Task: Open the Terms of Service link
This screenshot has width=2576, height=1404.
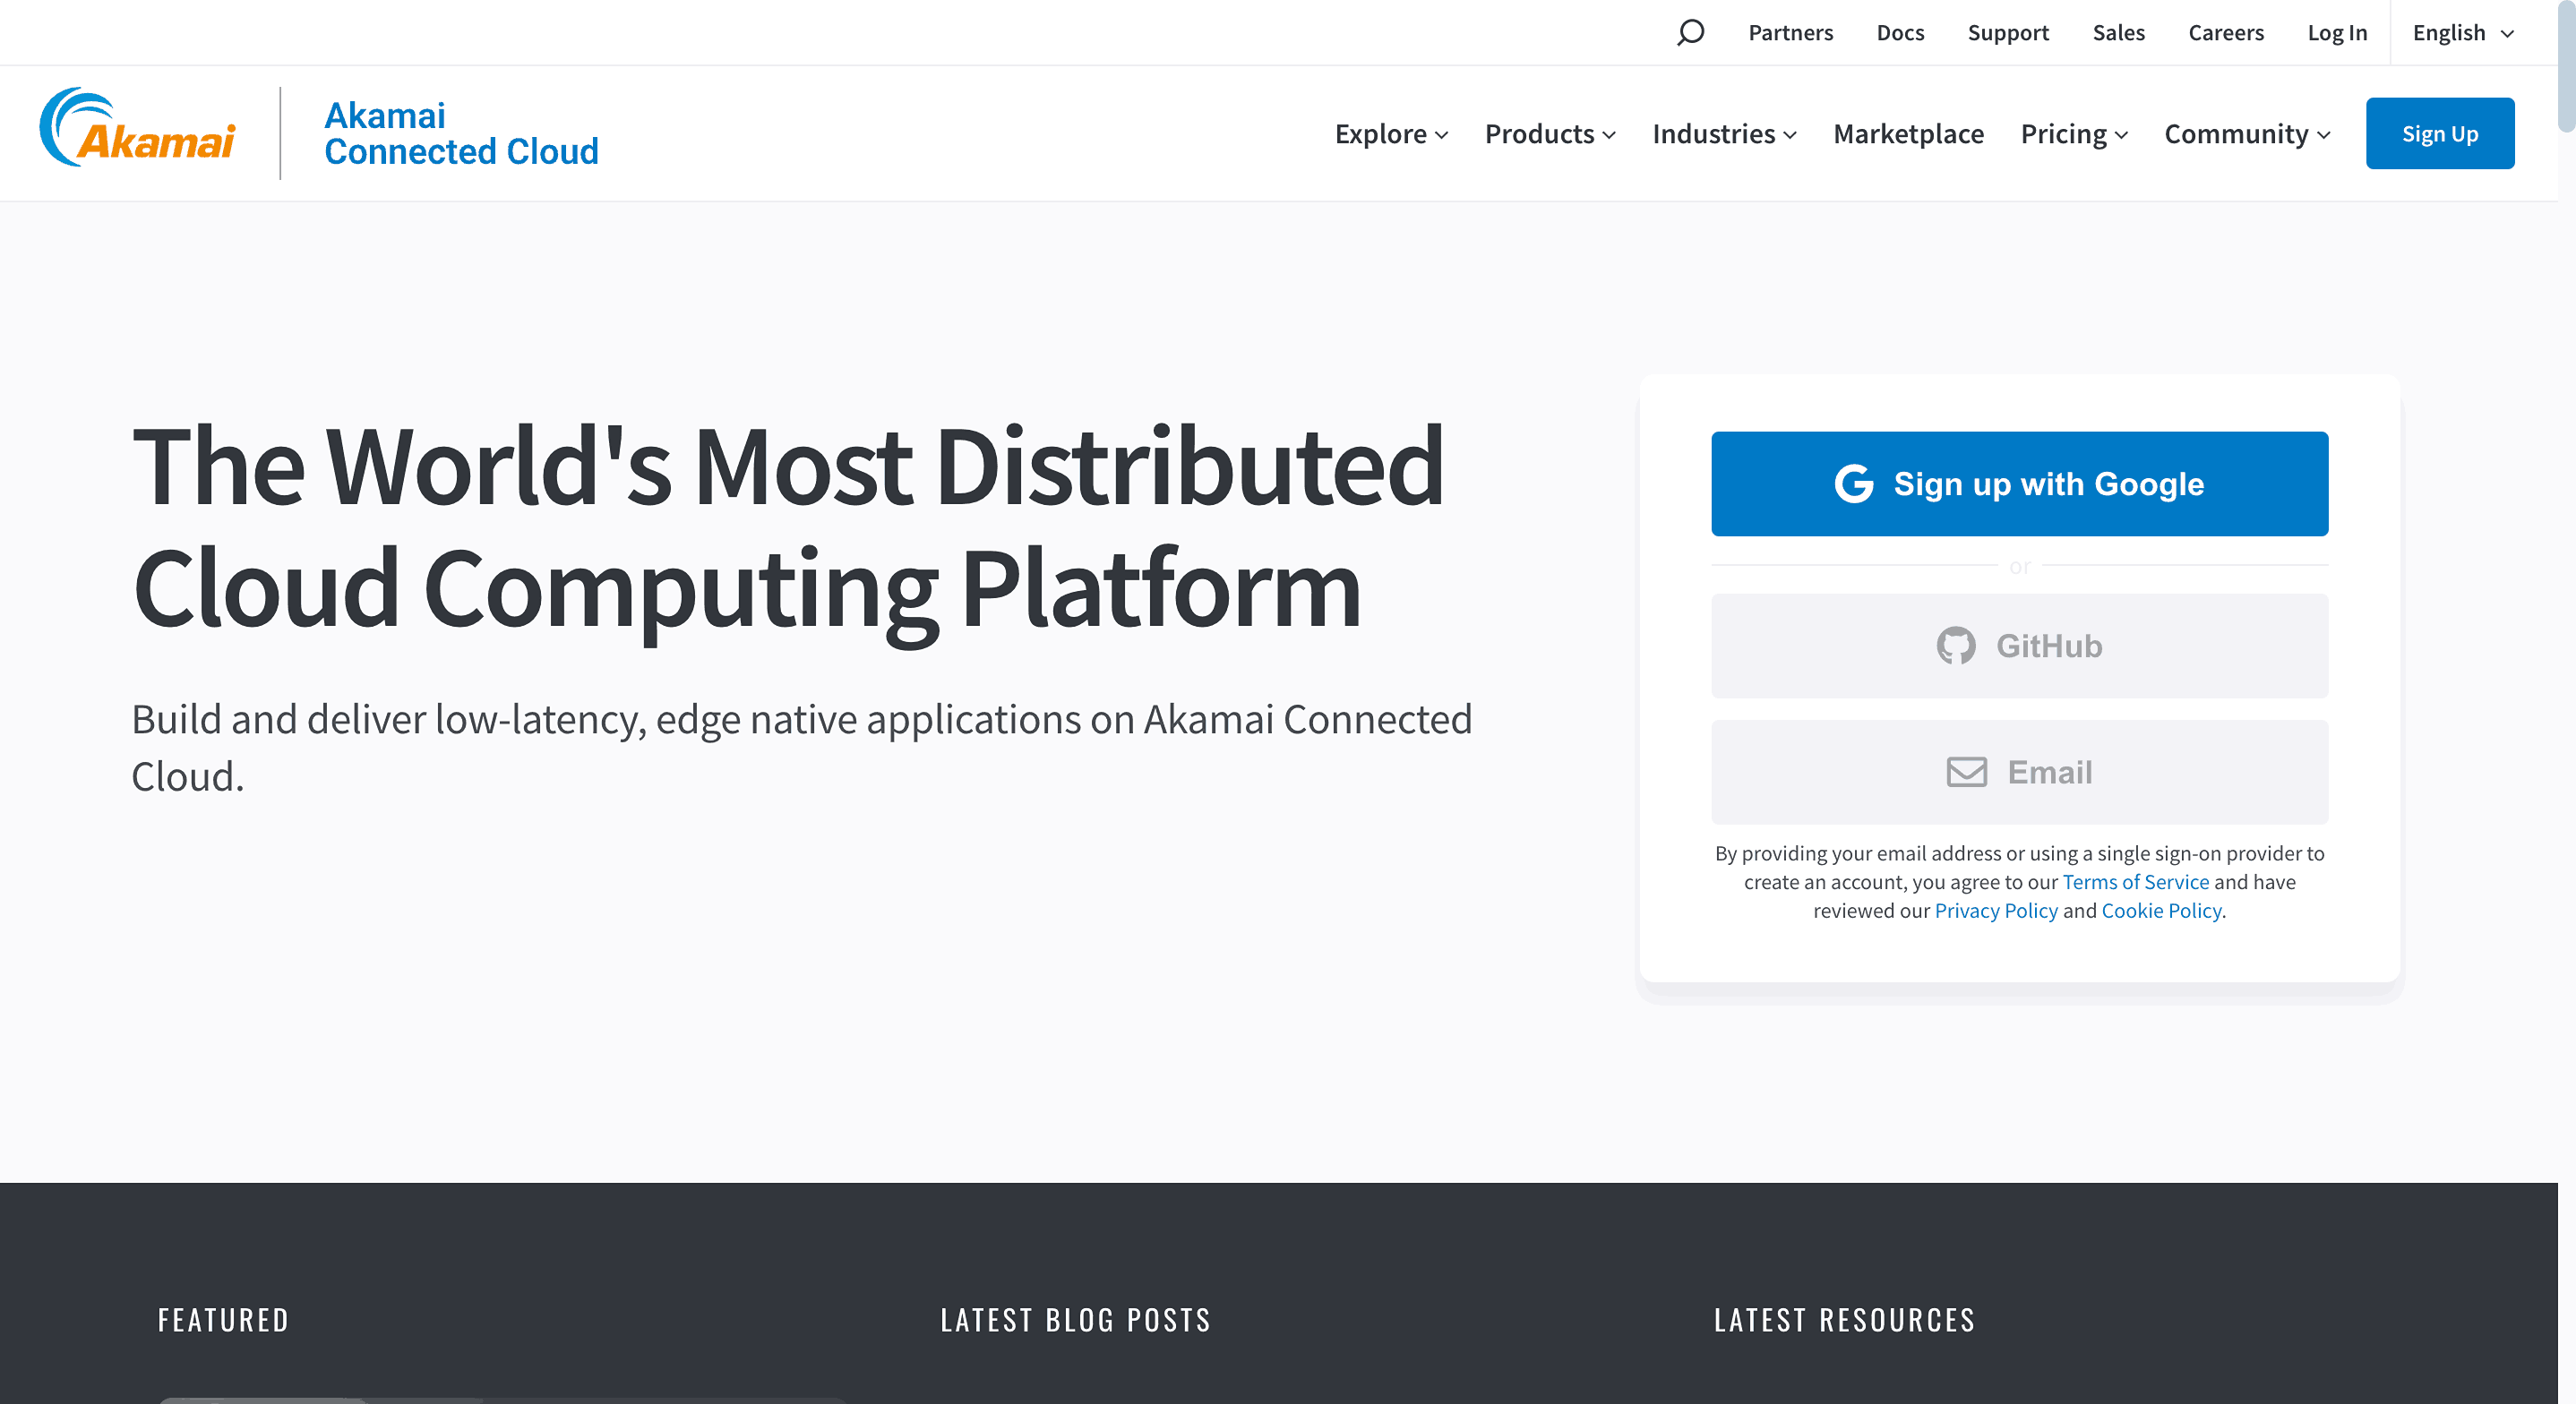Action: pyautogui.click(x=2135, y=882)
